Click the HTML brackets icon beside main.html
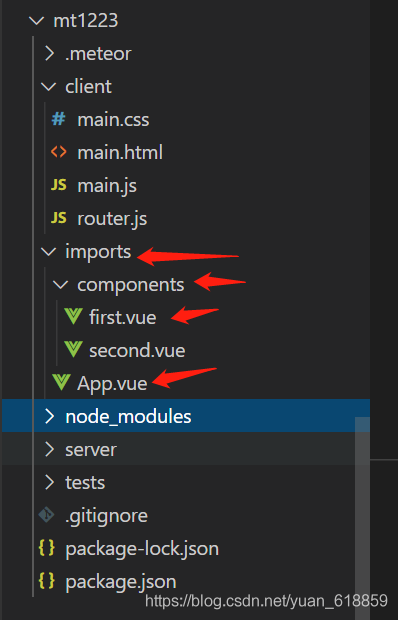Screen dimensions: 398x620 [x=58, y=152]
